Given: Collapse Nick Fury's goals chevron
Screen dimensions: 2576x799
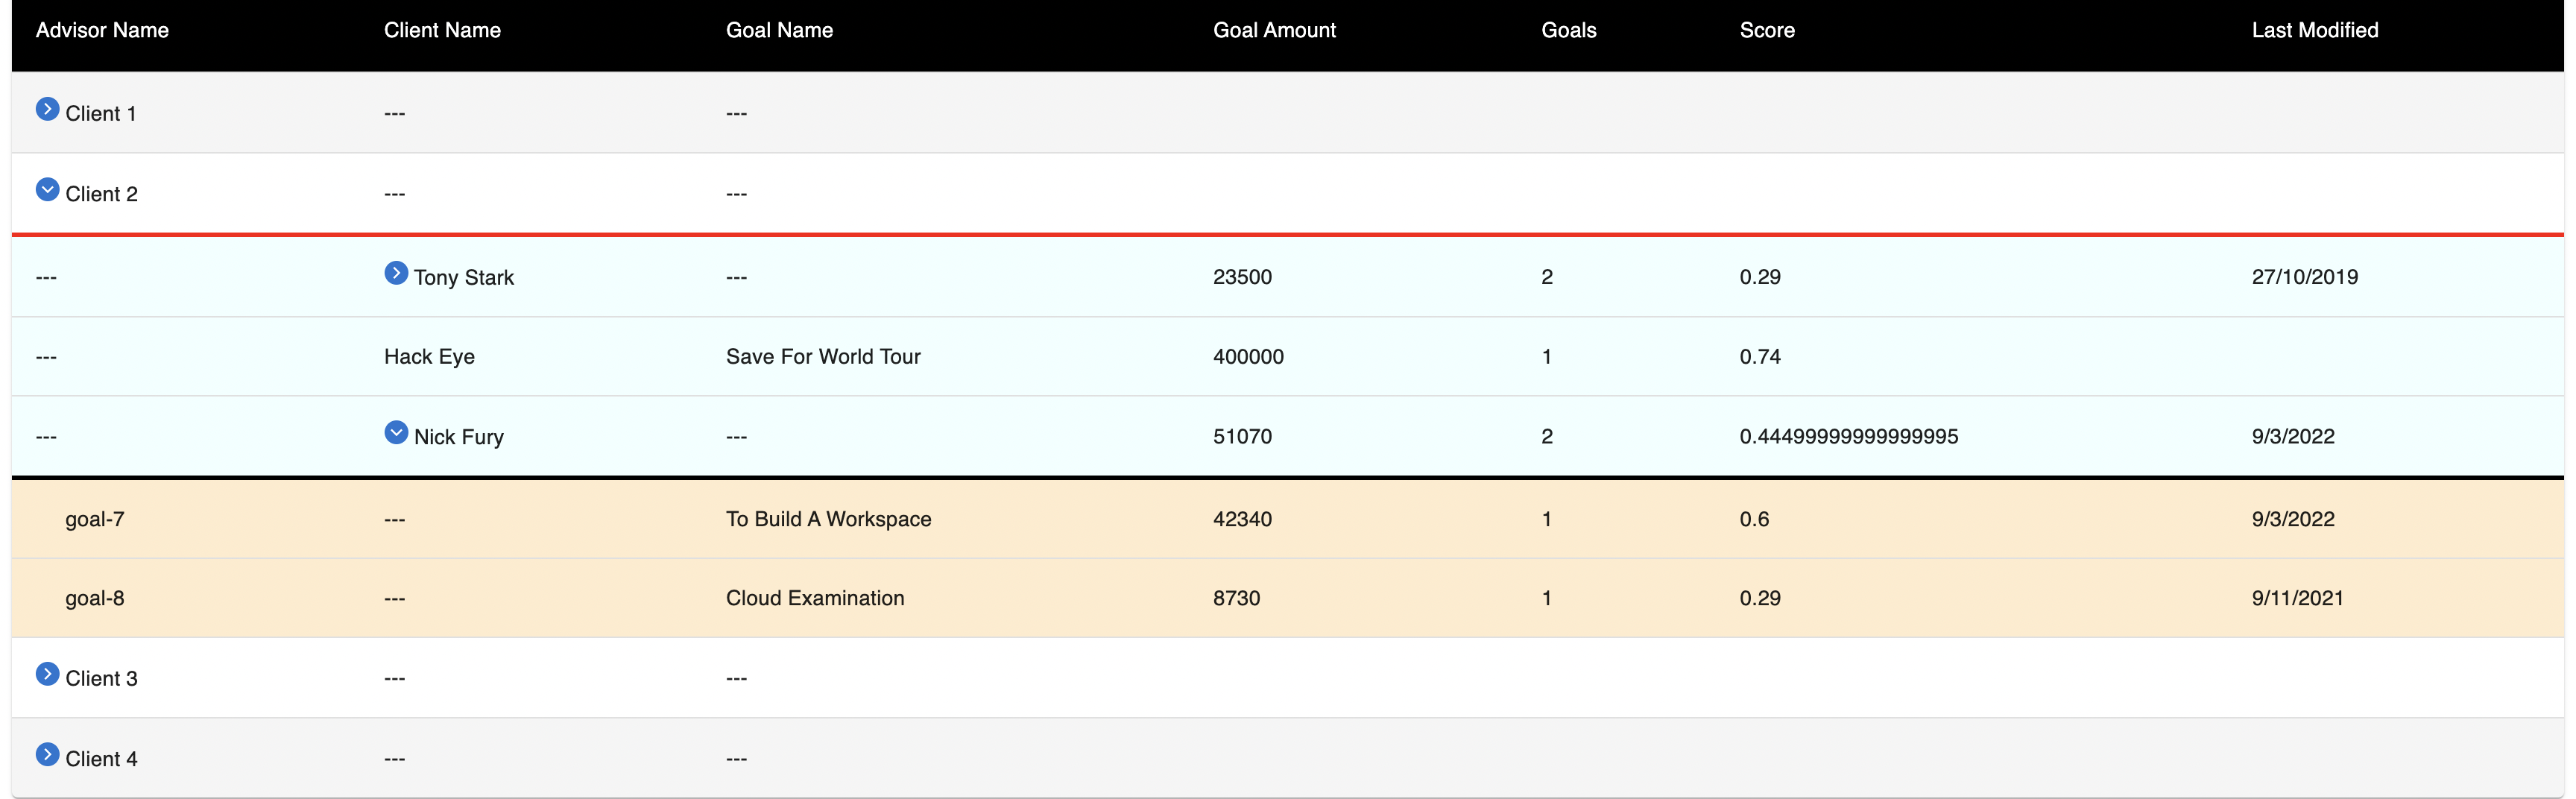Looking at the screenshot, I should (396, 432).
